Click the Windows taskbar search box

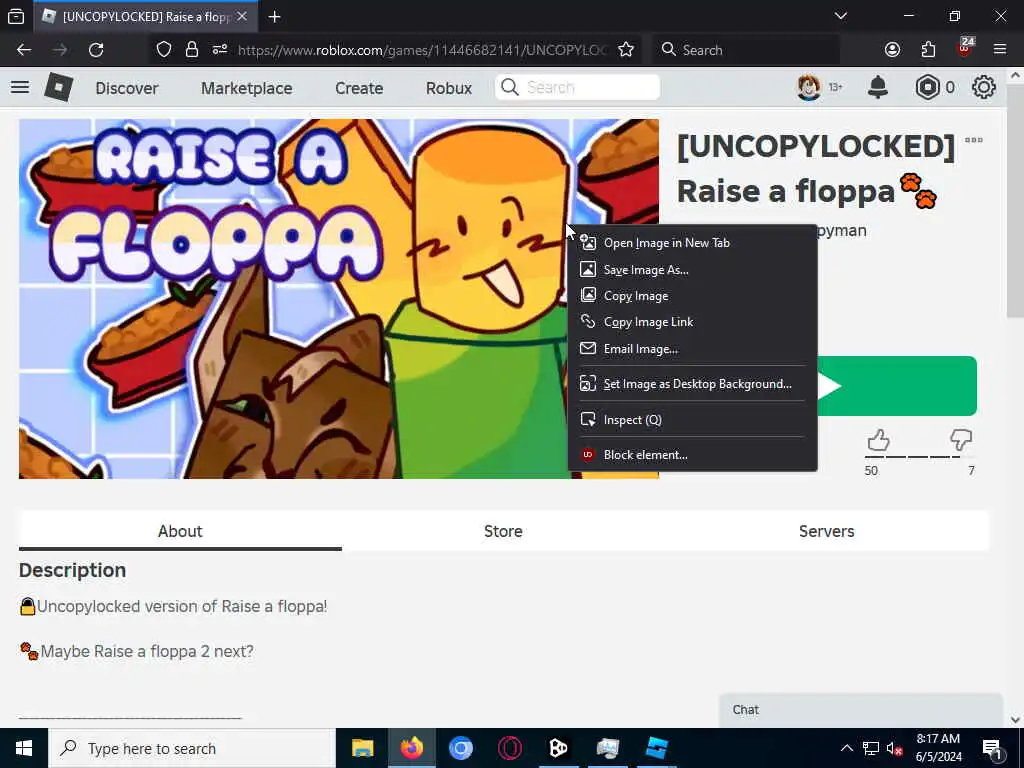[x=191, y=748]
